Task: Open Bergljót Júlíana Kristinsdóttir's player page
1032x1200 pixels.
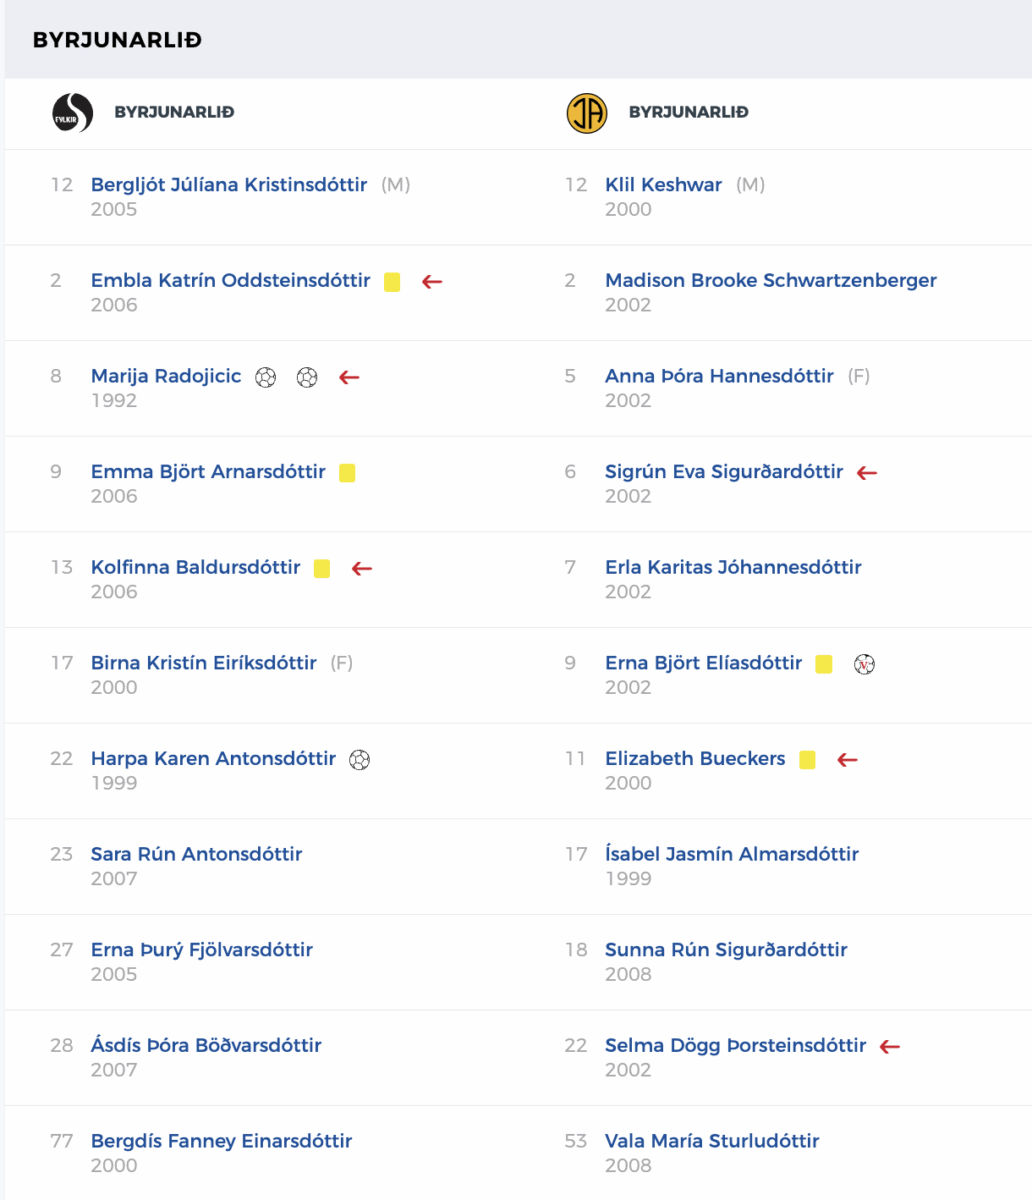Action: 229,185
